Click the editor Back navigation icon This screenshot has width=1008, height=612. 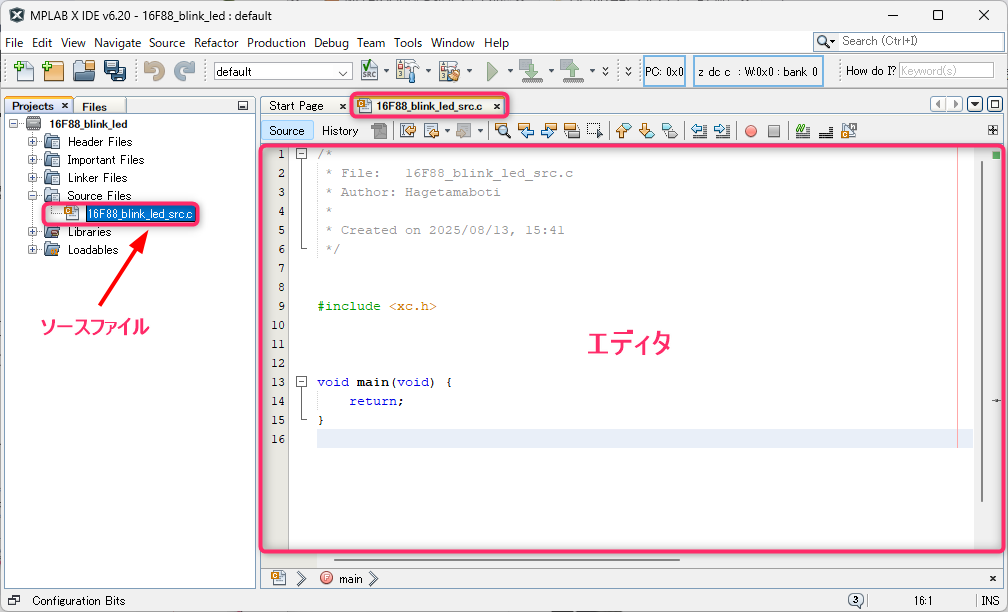pyautogui.click(x=431, y=130)
